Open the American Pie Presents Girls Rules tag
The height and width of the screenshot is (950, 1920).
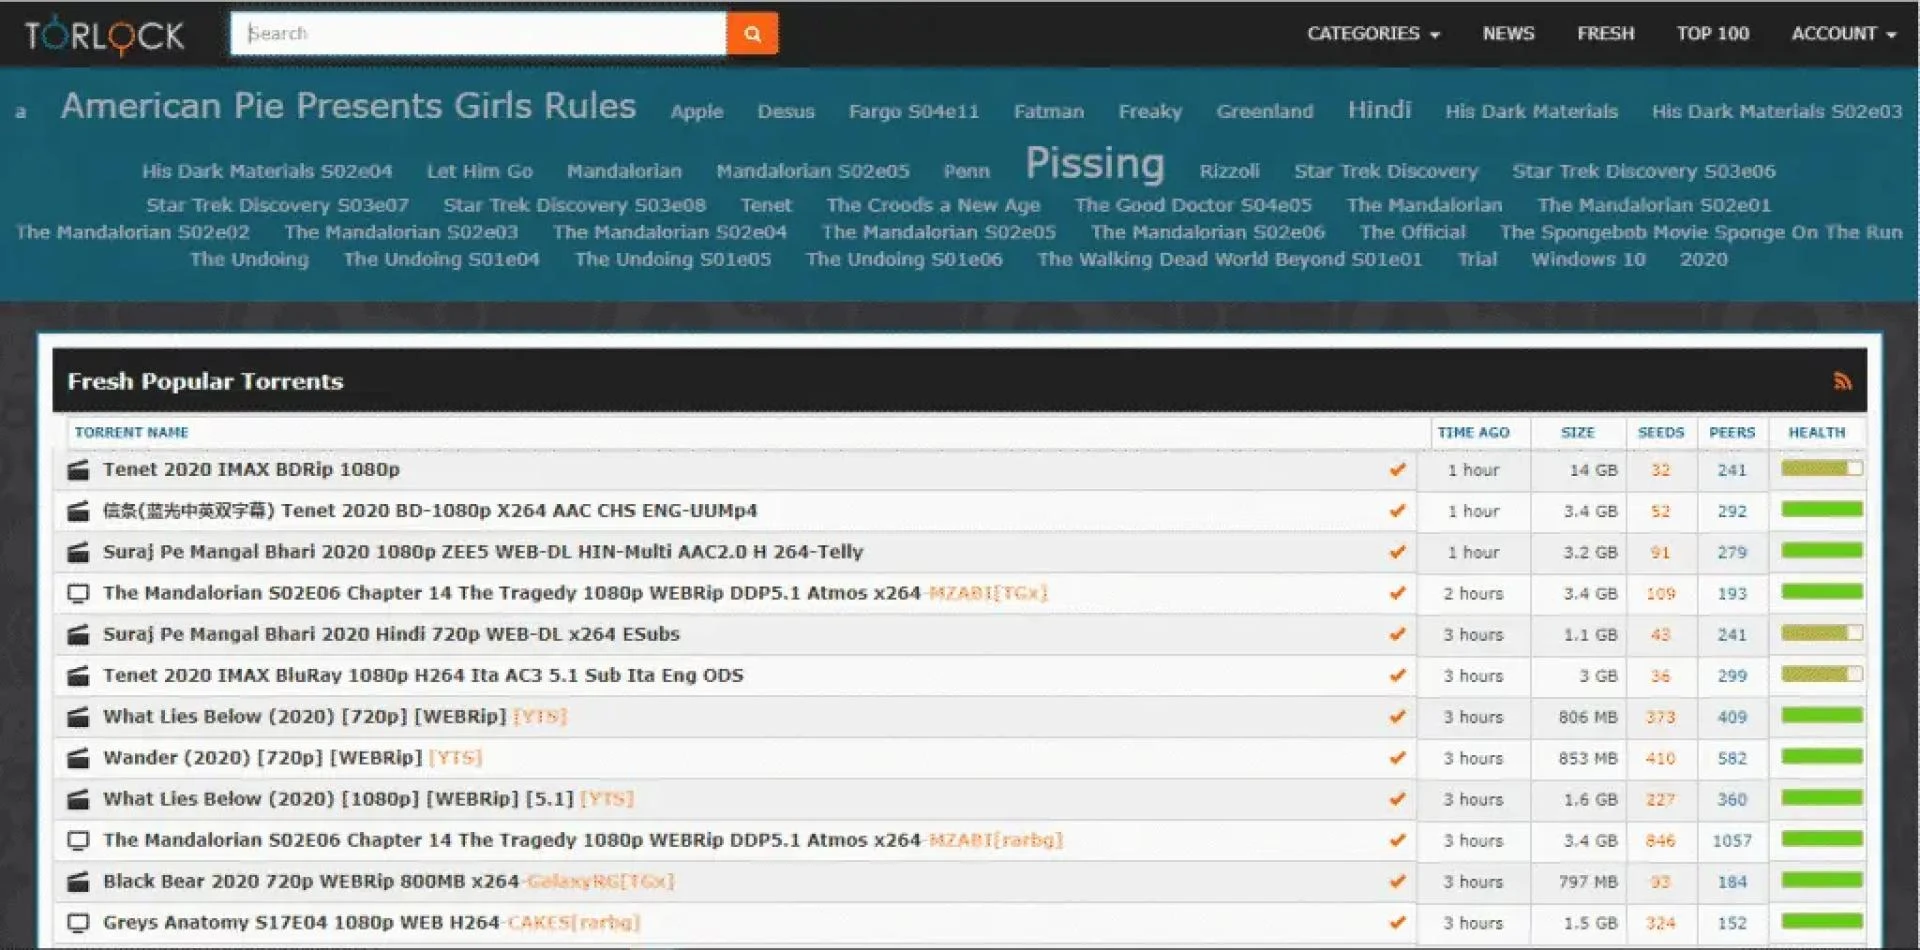click(x=350, y=106)
